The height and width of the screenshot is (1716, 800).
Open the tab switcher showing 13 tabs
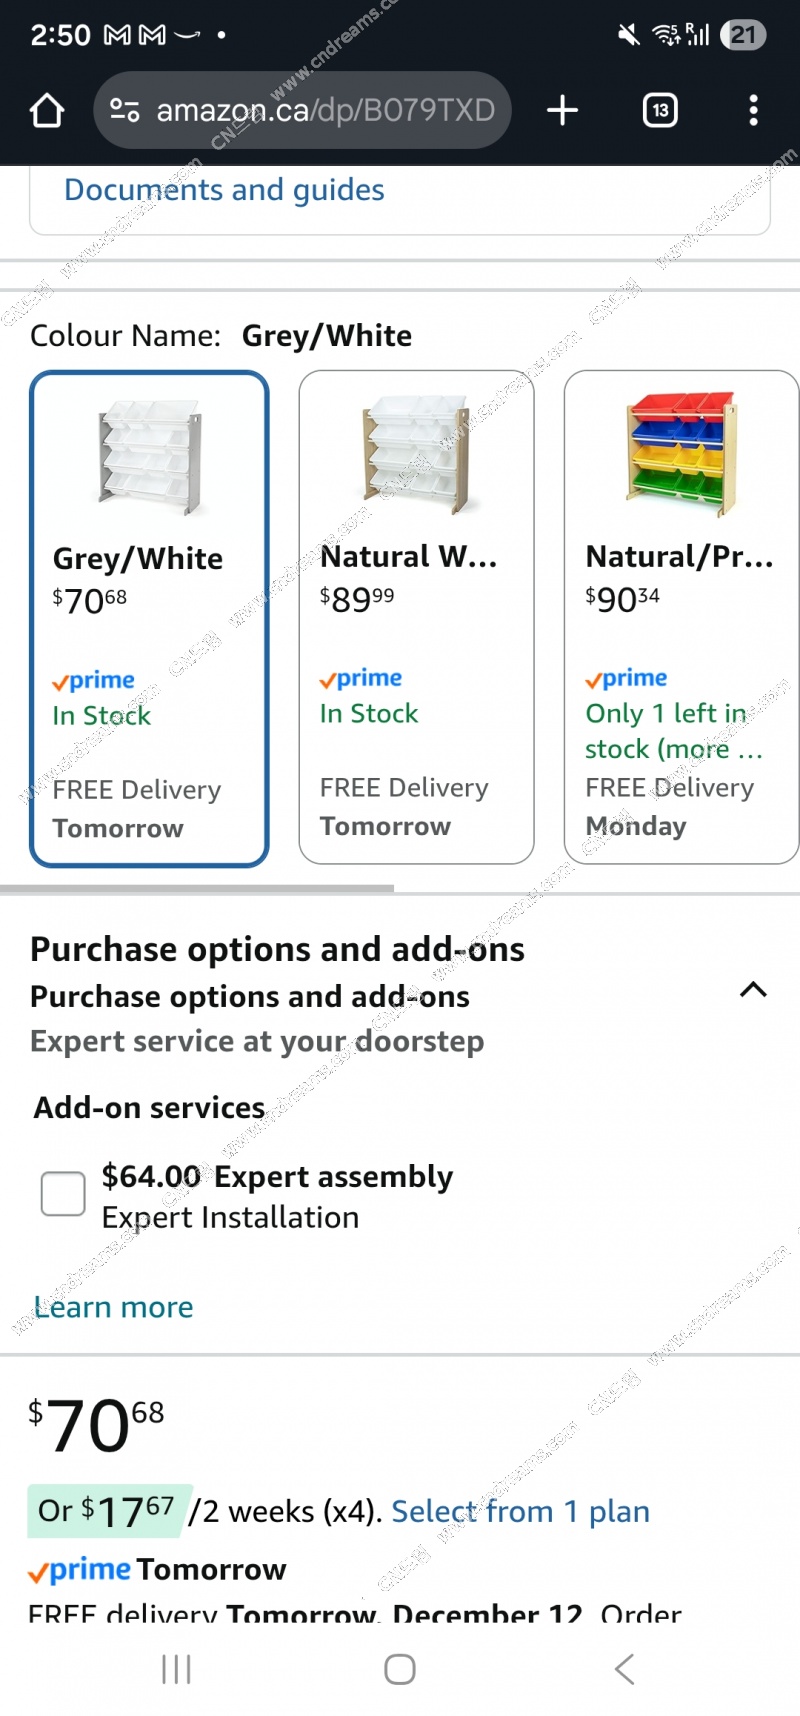tap(660, 110)
